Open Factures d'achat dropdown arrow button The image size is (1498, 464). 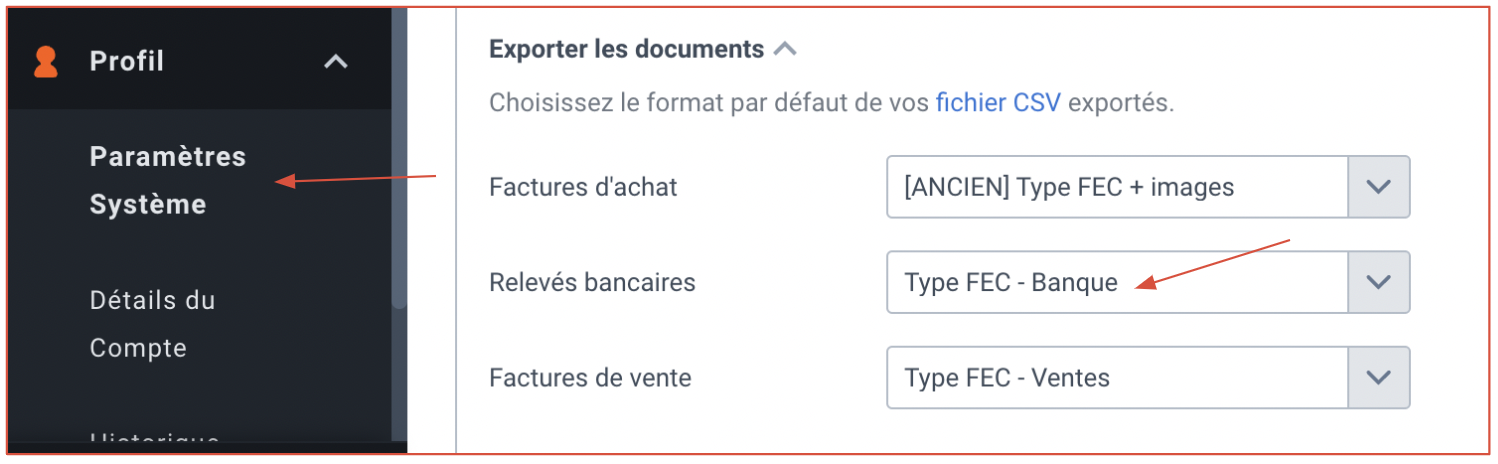(1379, 187)
